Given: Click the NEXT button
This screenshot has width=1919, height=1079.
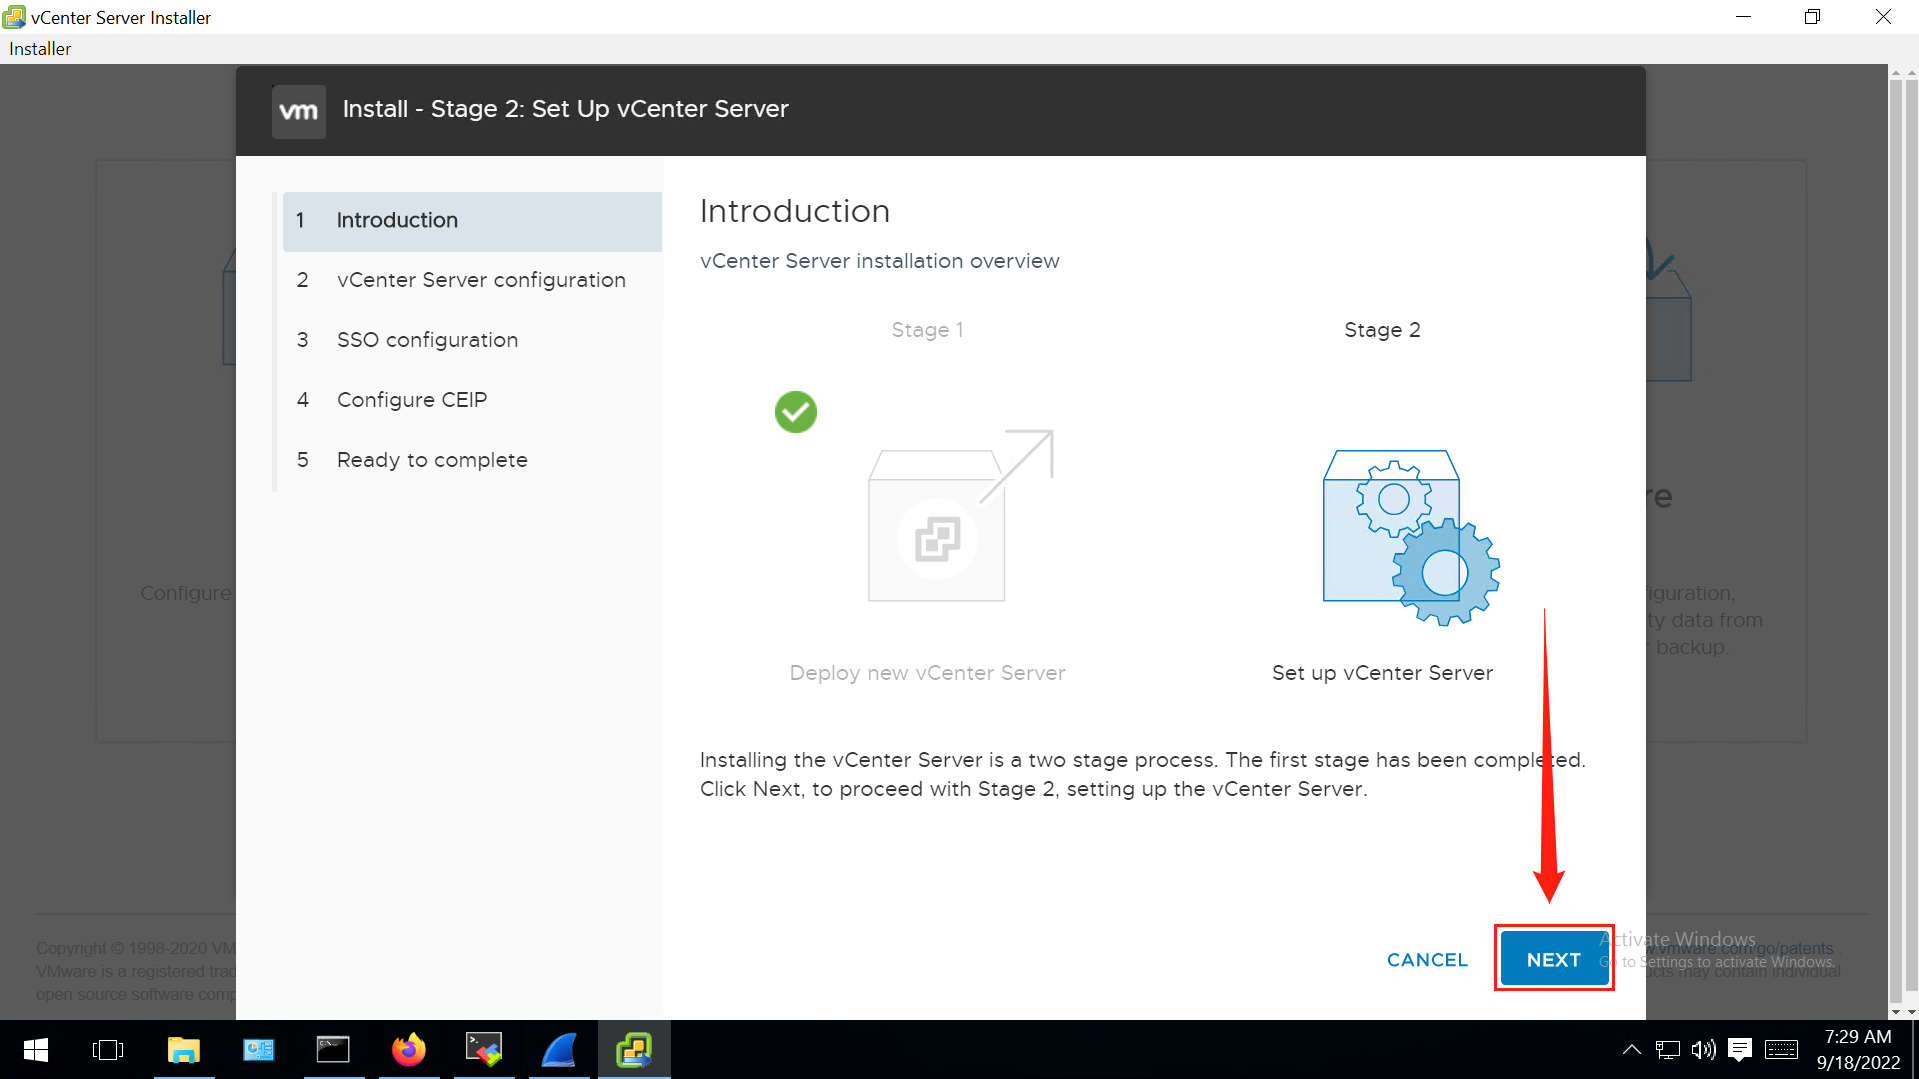Looking at the screenshot, I should click(x=1554, y=959).
